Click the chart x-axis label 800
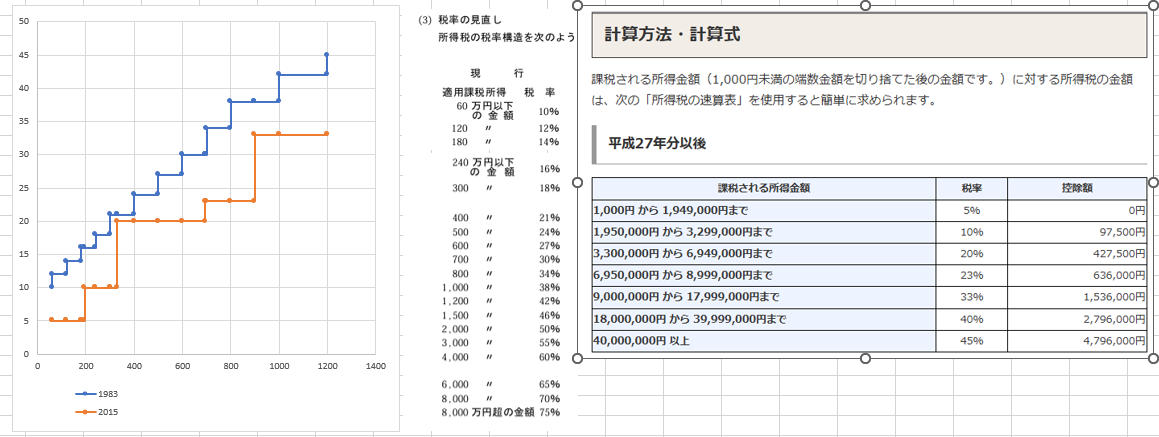1159x437 pixels. click(x=231, y=365)
